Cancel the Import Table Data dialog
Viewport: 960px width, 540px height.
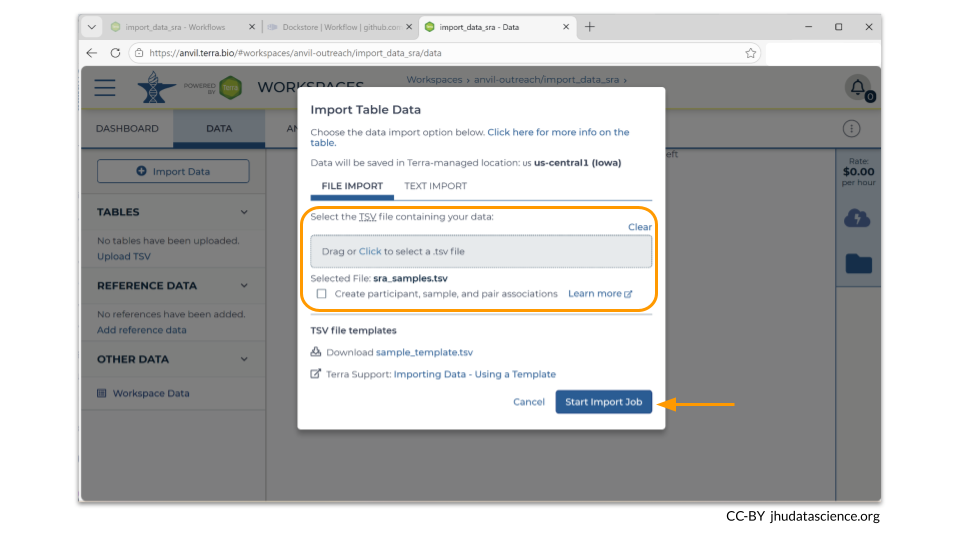[529, 402]
